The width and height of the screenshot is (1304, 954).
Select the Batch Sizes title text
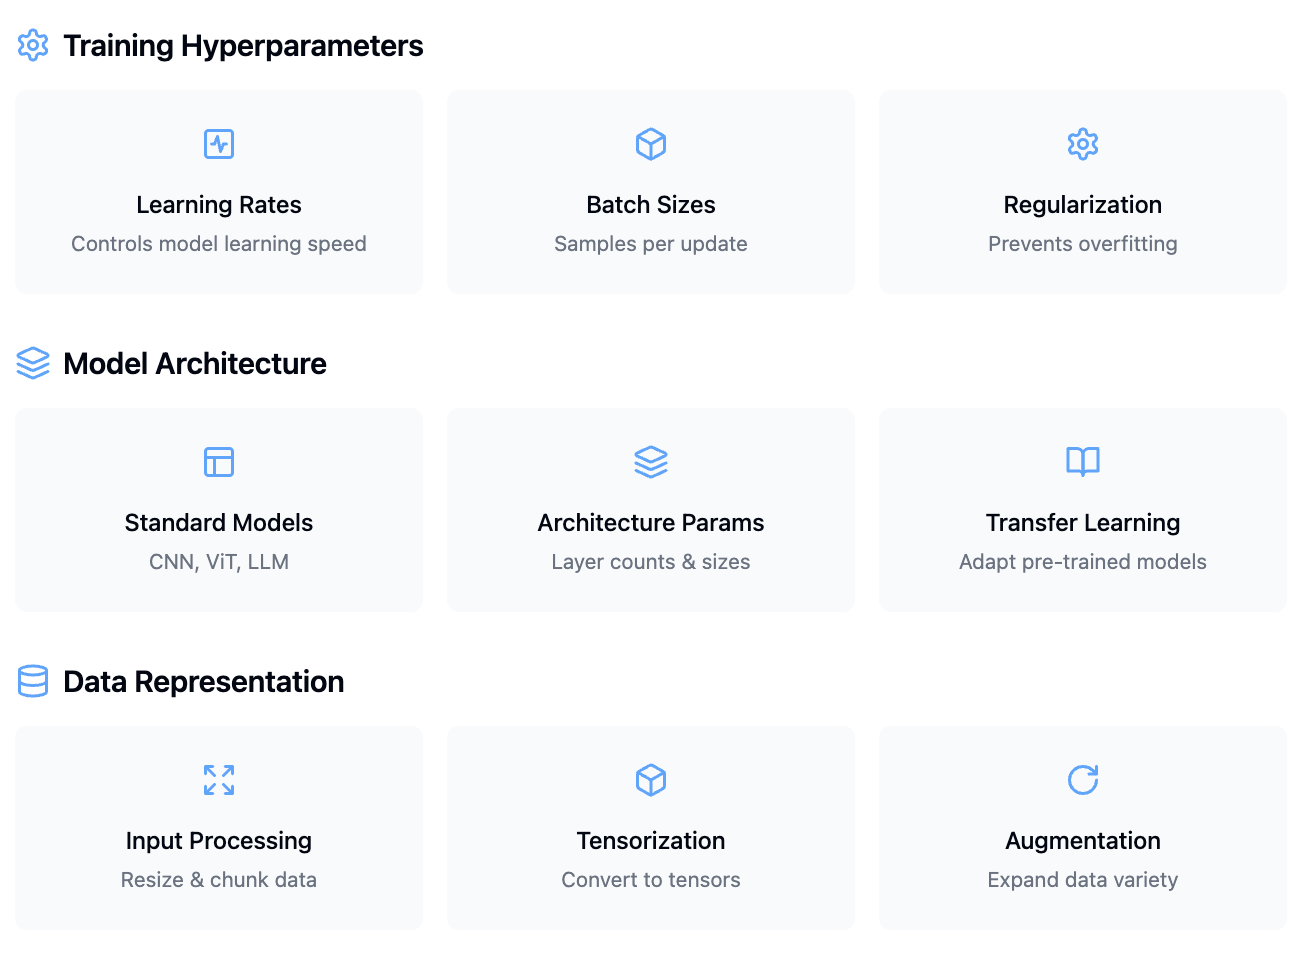click(651, 205)
